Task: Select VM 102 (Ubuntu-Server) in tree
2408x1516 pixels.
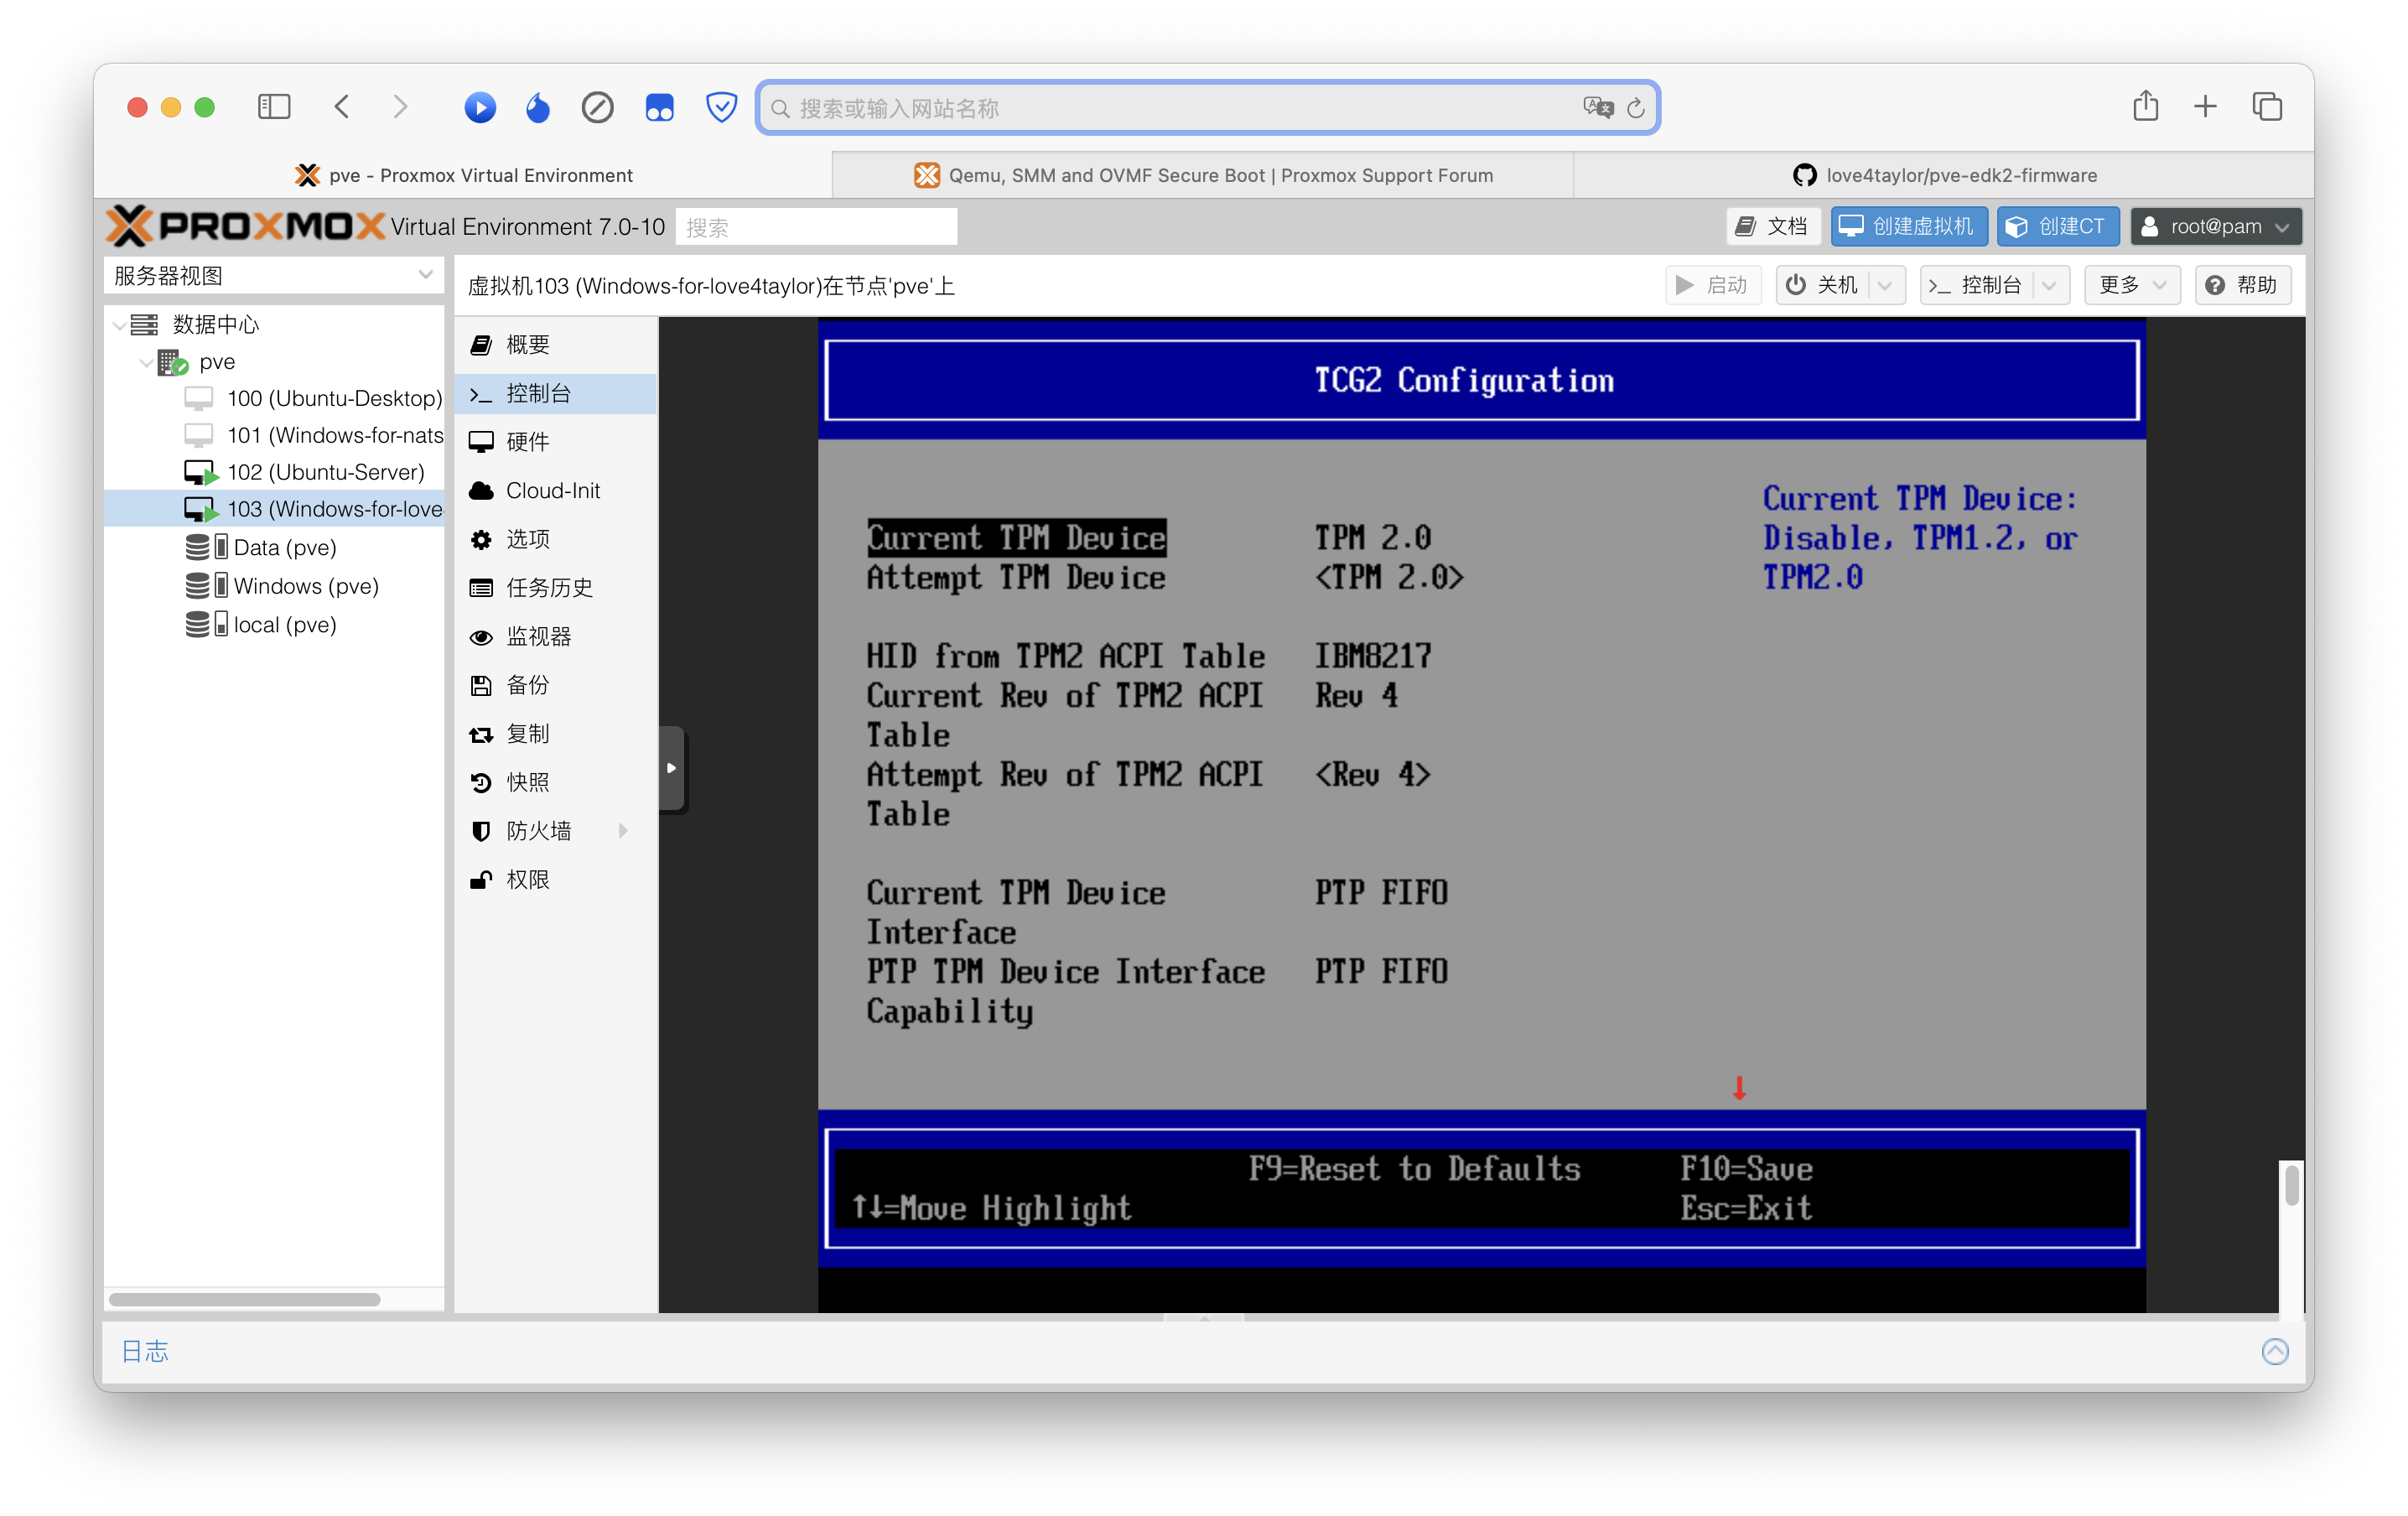Action: click(325, 472)
